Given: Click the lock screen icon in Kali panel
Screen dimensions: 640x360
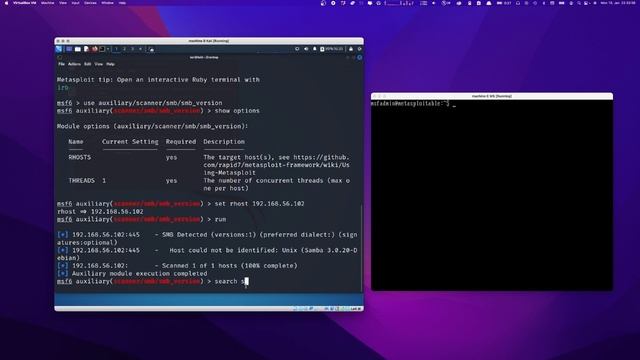Looking at the screenshot, I should [351, 49].
